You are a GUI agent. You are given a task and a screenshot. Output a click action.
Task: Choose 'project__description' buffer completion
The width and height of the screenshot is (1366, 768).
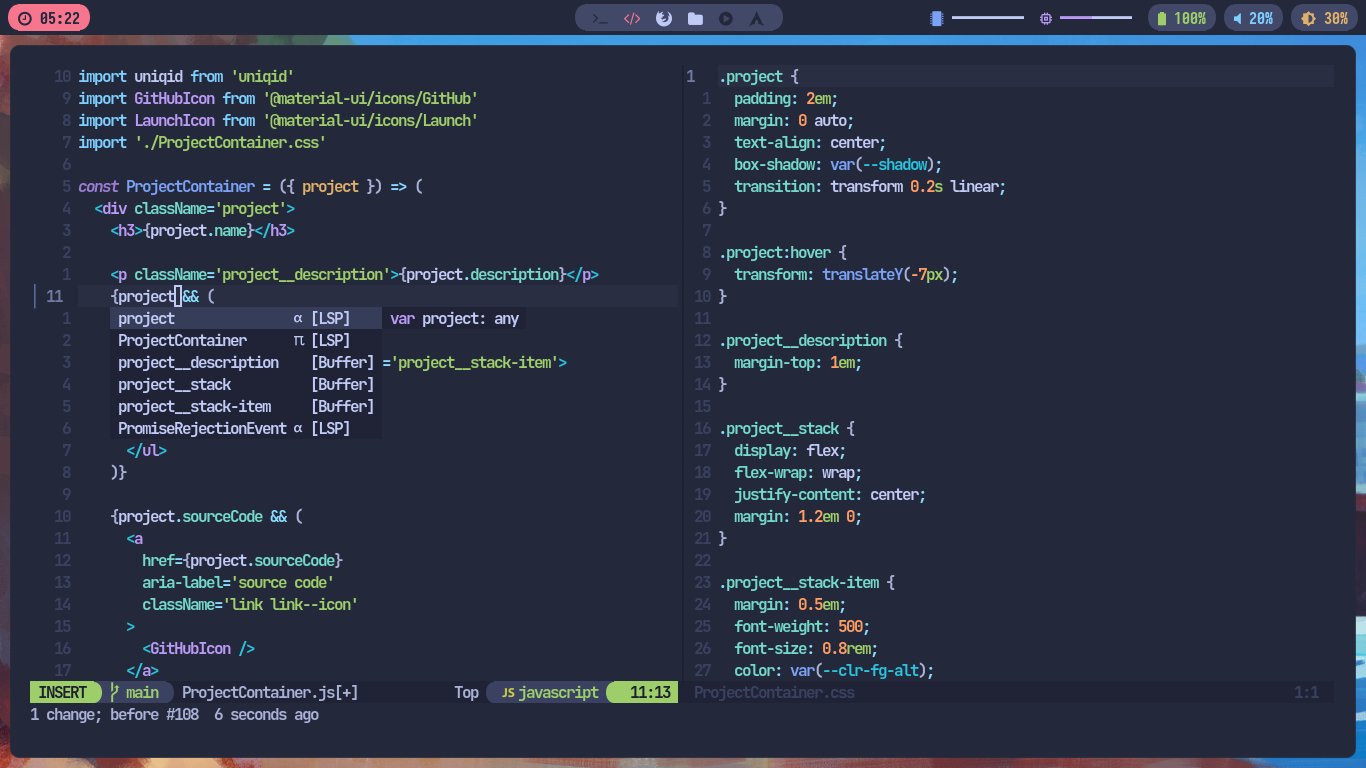[246, 362]
